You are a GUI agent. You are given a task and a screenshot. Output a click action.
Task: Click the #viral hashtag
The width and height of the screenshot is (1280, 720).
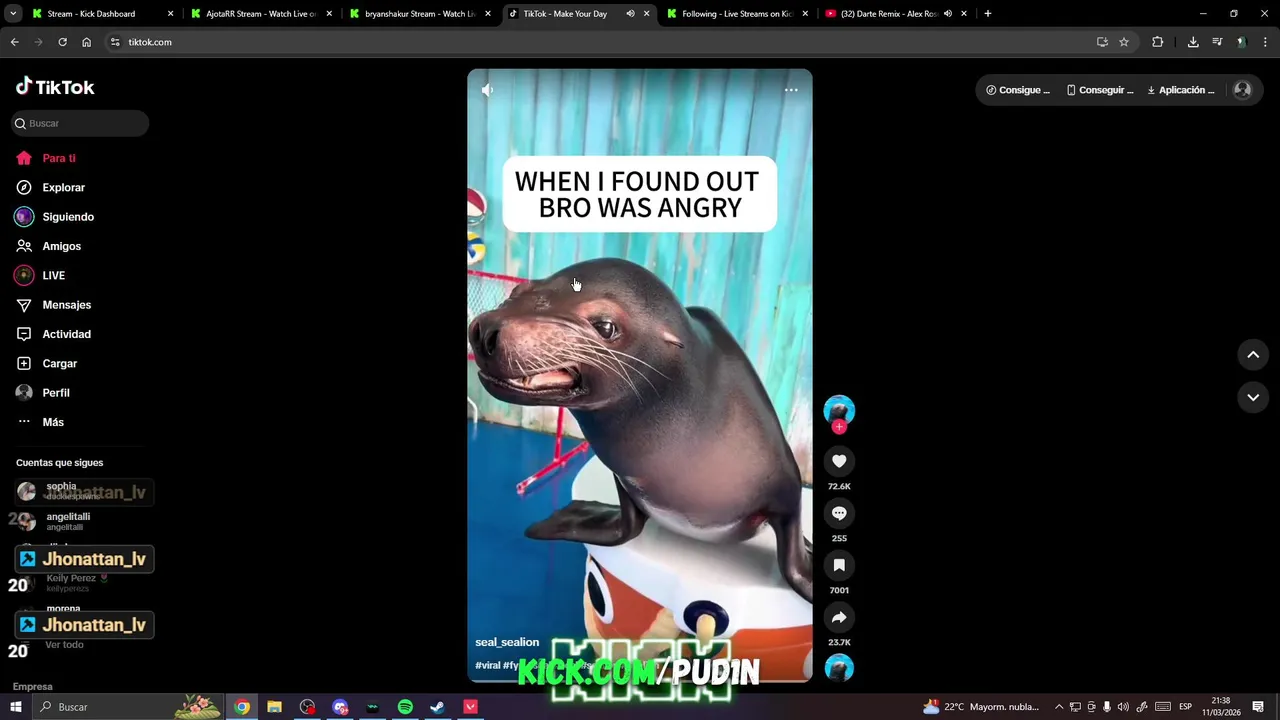pyautogui.click(x=488, y=665)
